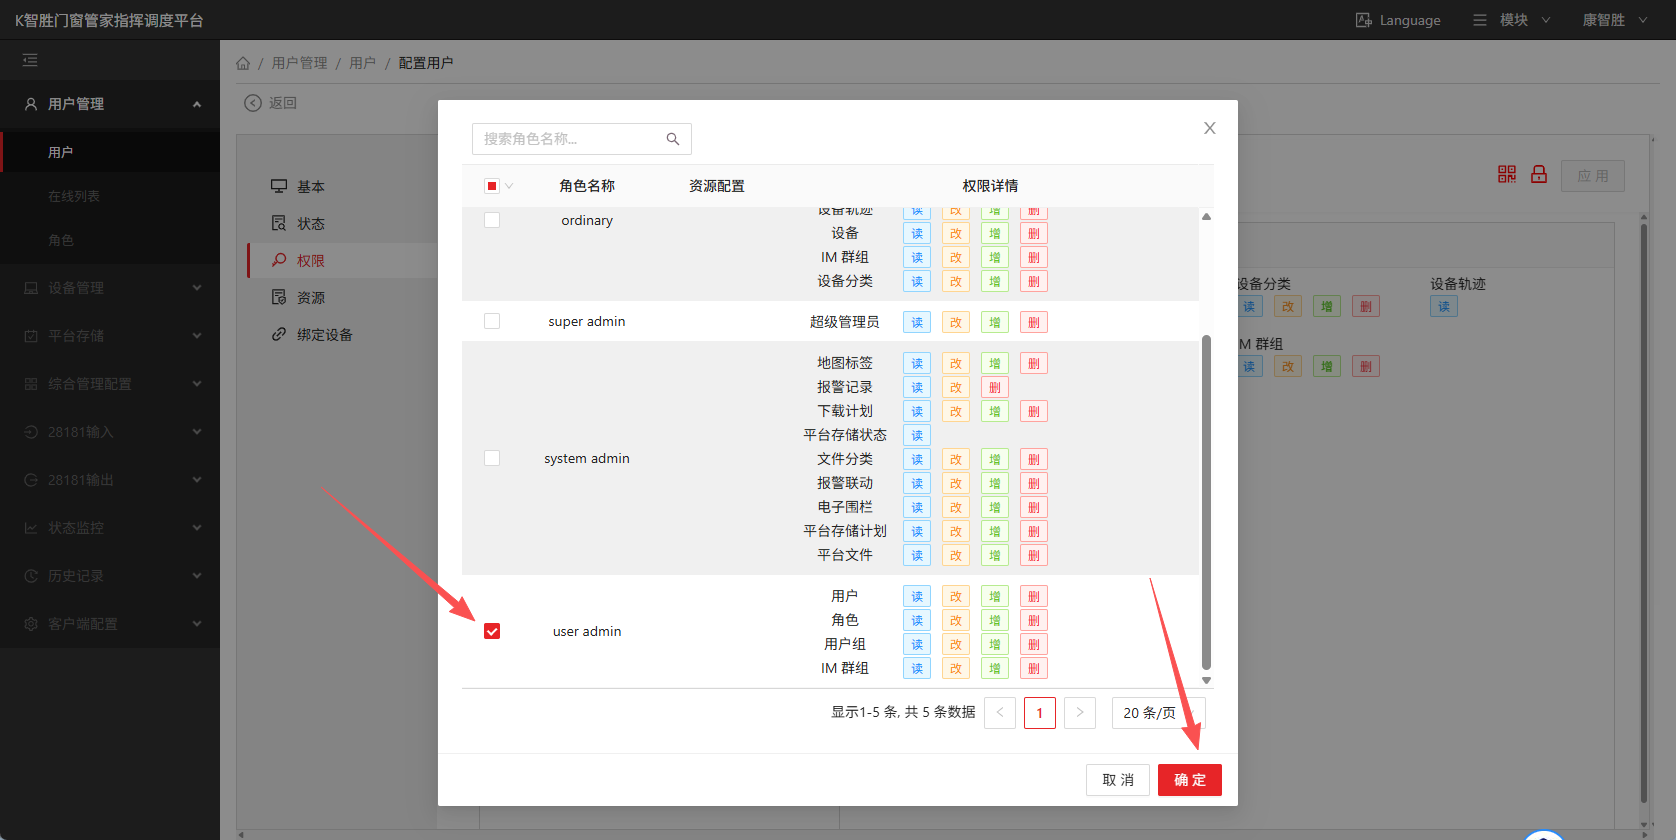
Task: Select the system admin role checkbox
Action: click(492, 458)
